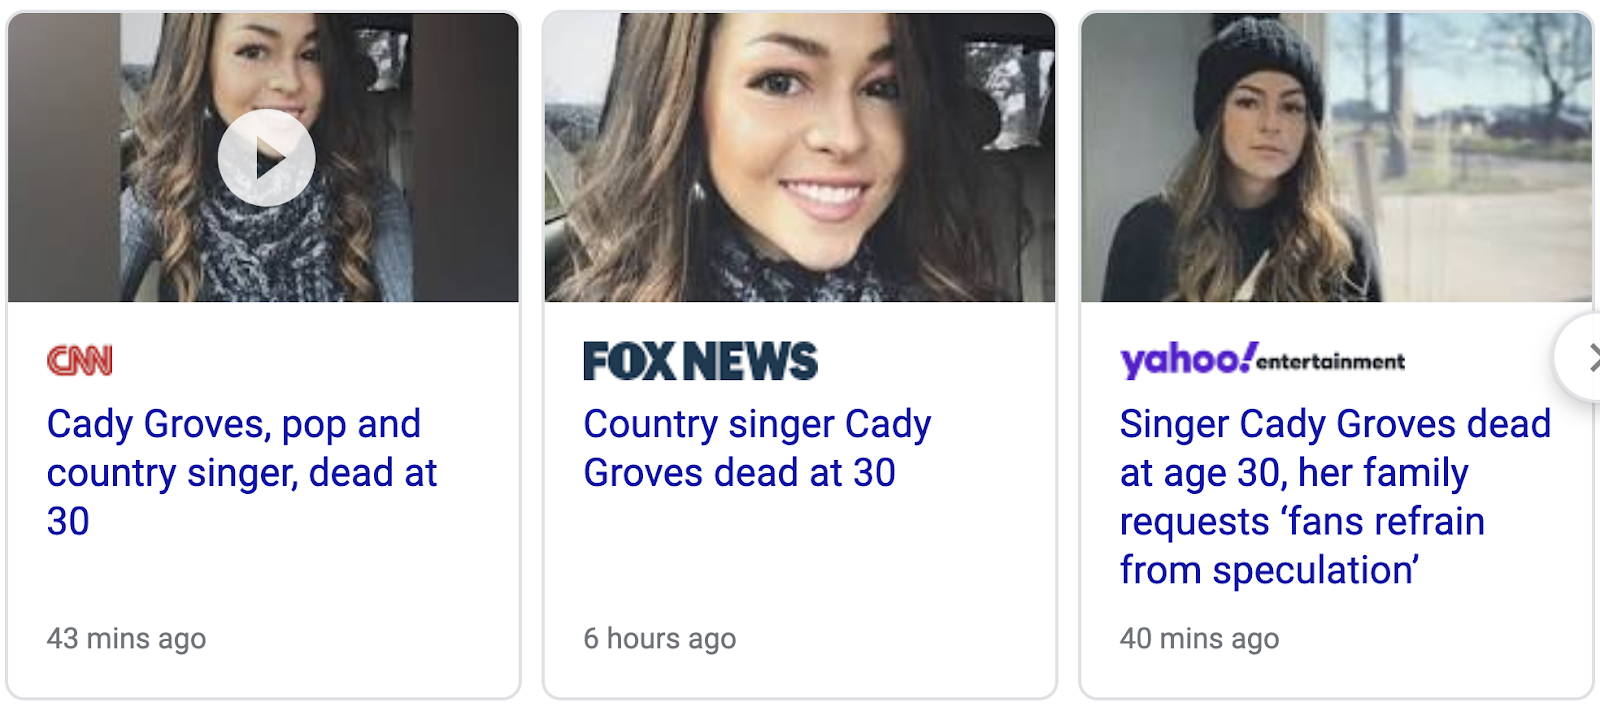Open headline "Country singer Cady Groves dead at 30"
The width and height of the screenshot is (1600, 707).
pos(757,448)
